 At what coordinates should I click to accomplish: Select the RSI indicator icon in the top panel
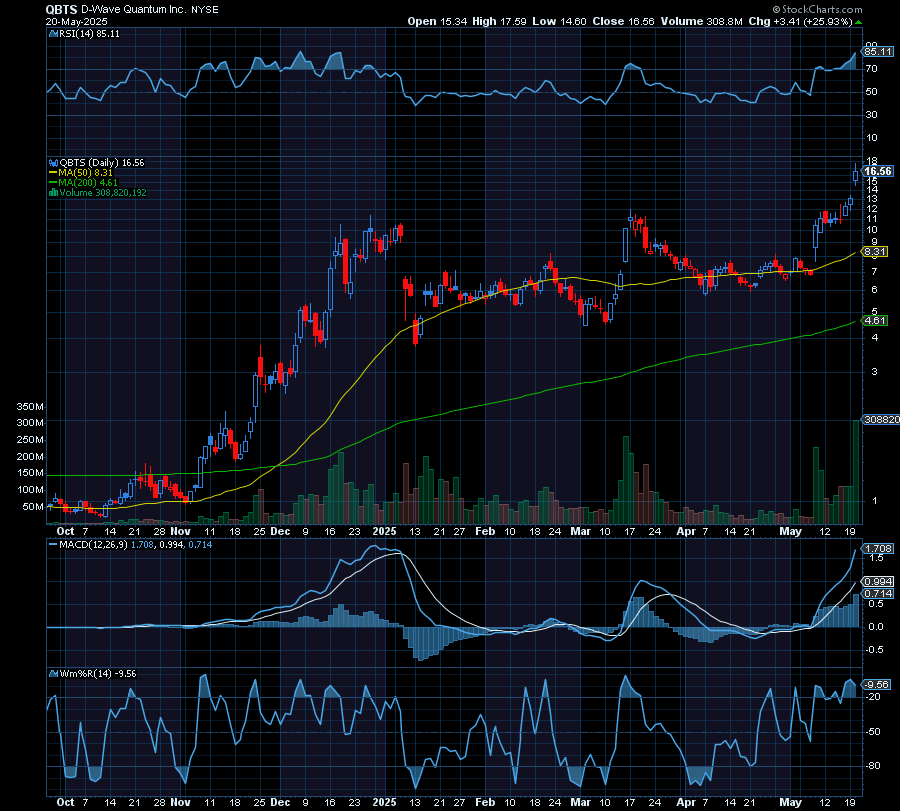click(52, 33)
